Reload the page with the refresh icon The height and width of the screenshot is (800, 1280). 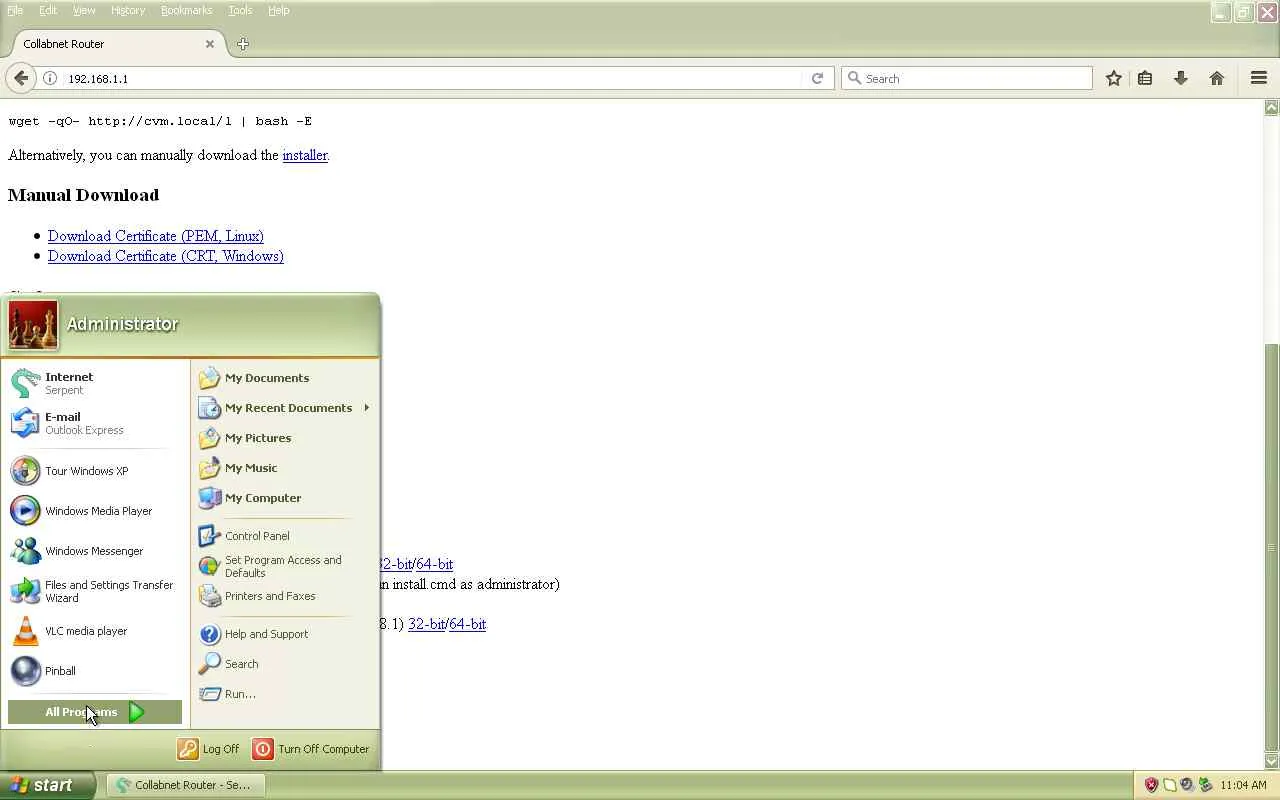817,78
